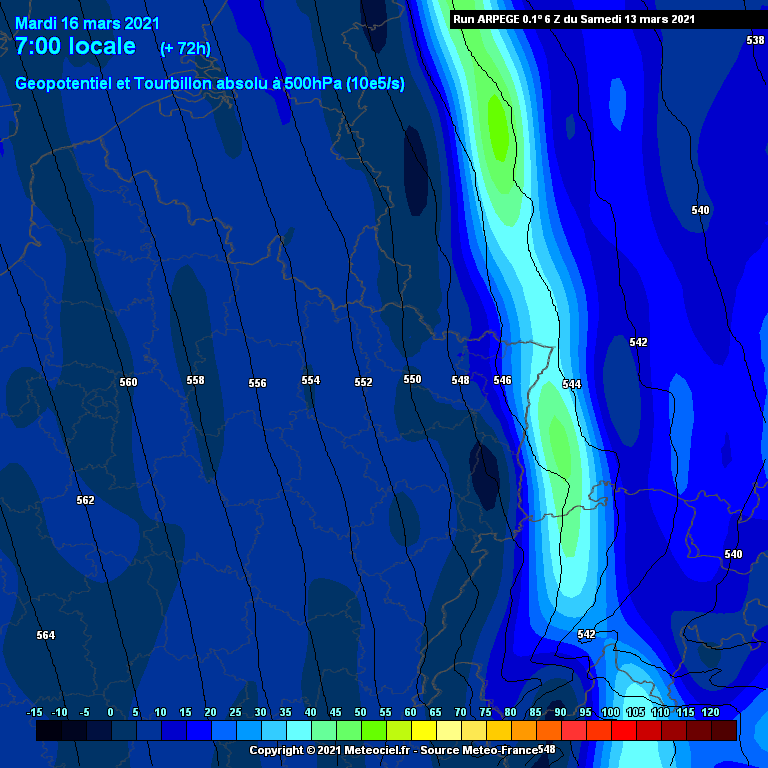The image size is (768, 768).
Task: Click the 558 contour label
Action: [195, 381]
